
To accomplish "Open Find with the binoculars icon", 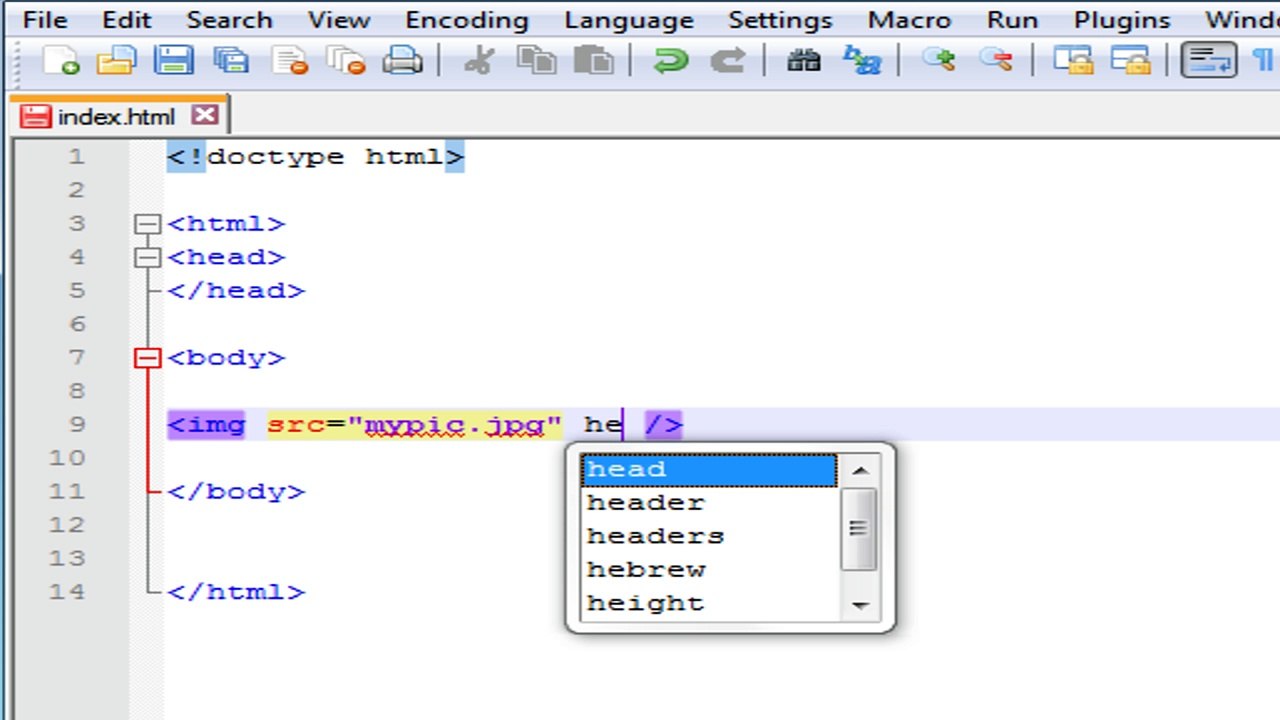I will (x=803, y=61).
